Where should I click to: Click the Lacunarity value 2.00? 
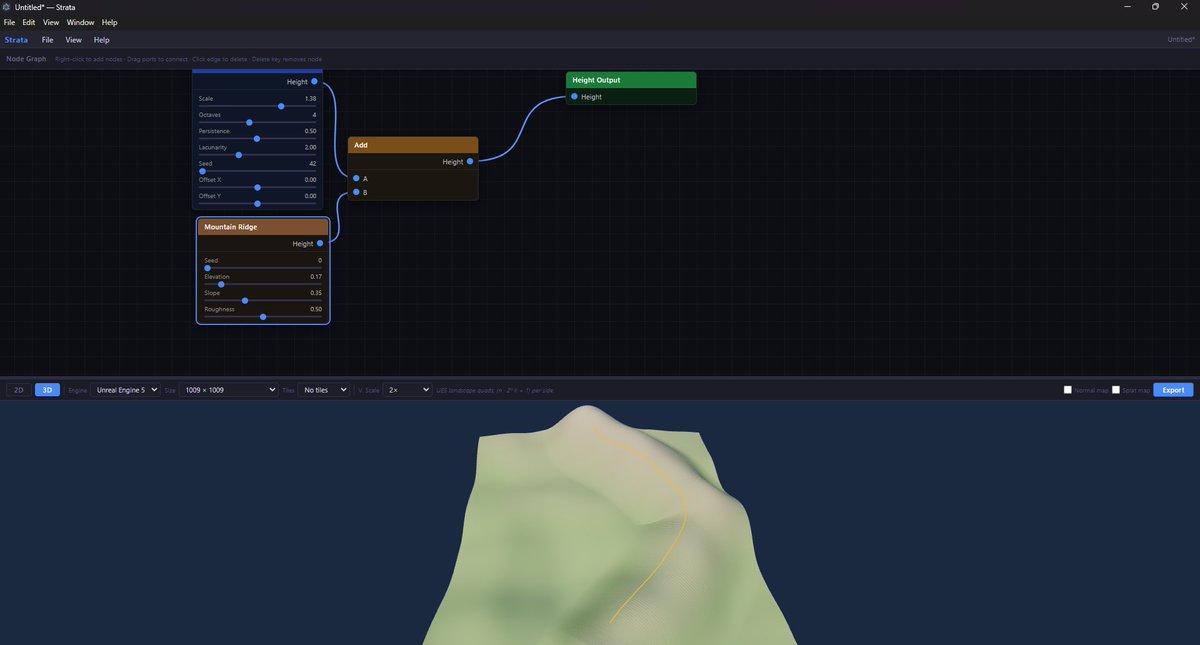point(310,147)
